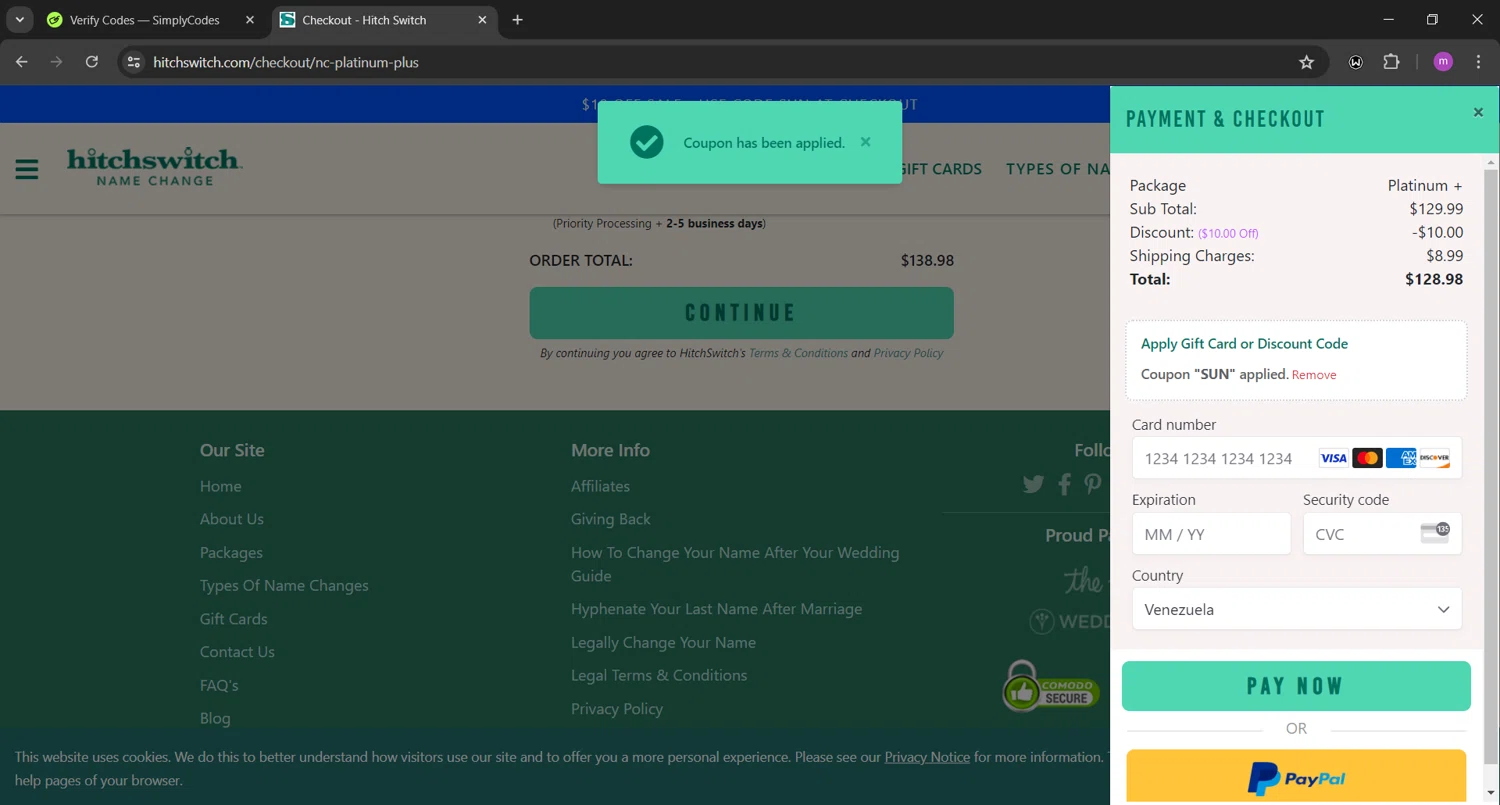The height and width of the screenshot is (805, 1500).
Task: Open the Gift Cards navigation item
Action: 941,169
